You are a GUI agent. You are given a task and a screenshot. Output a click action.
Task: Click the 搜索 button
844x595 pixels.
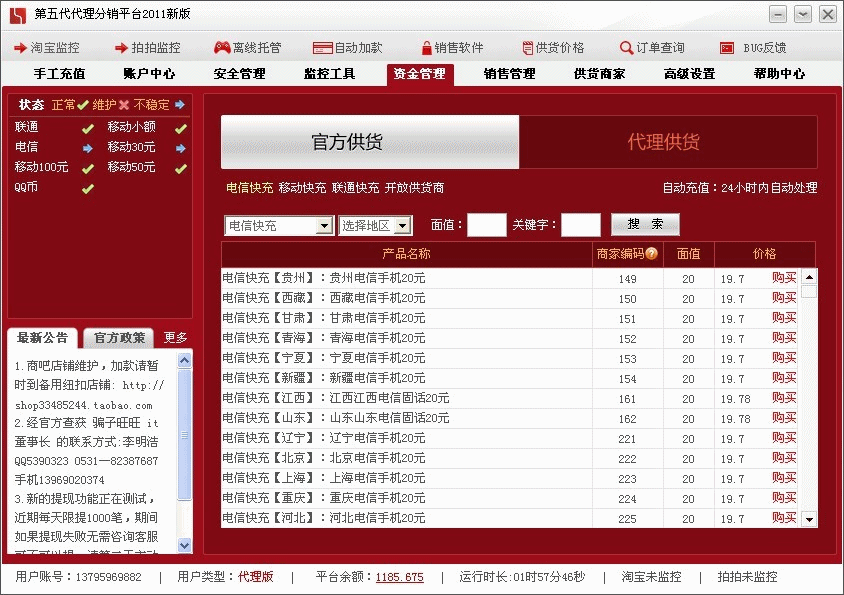tap(645, 225)
